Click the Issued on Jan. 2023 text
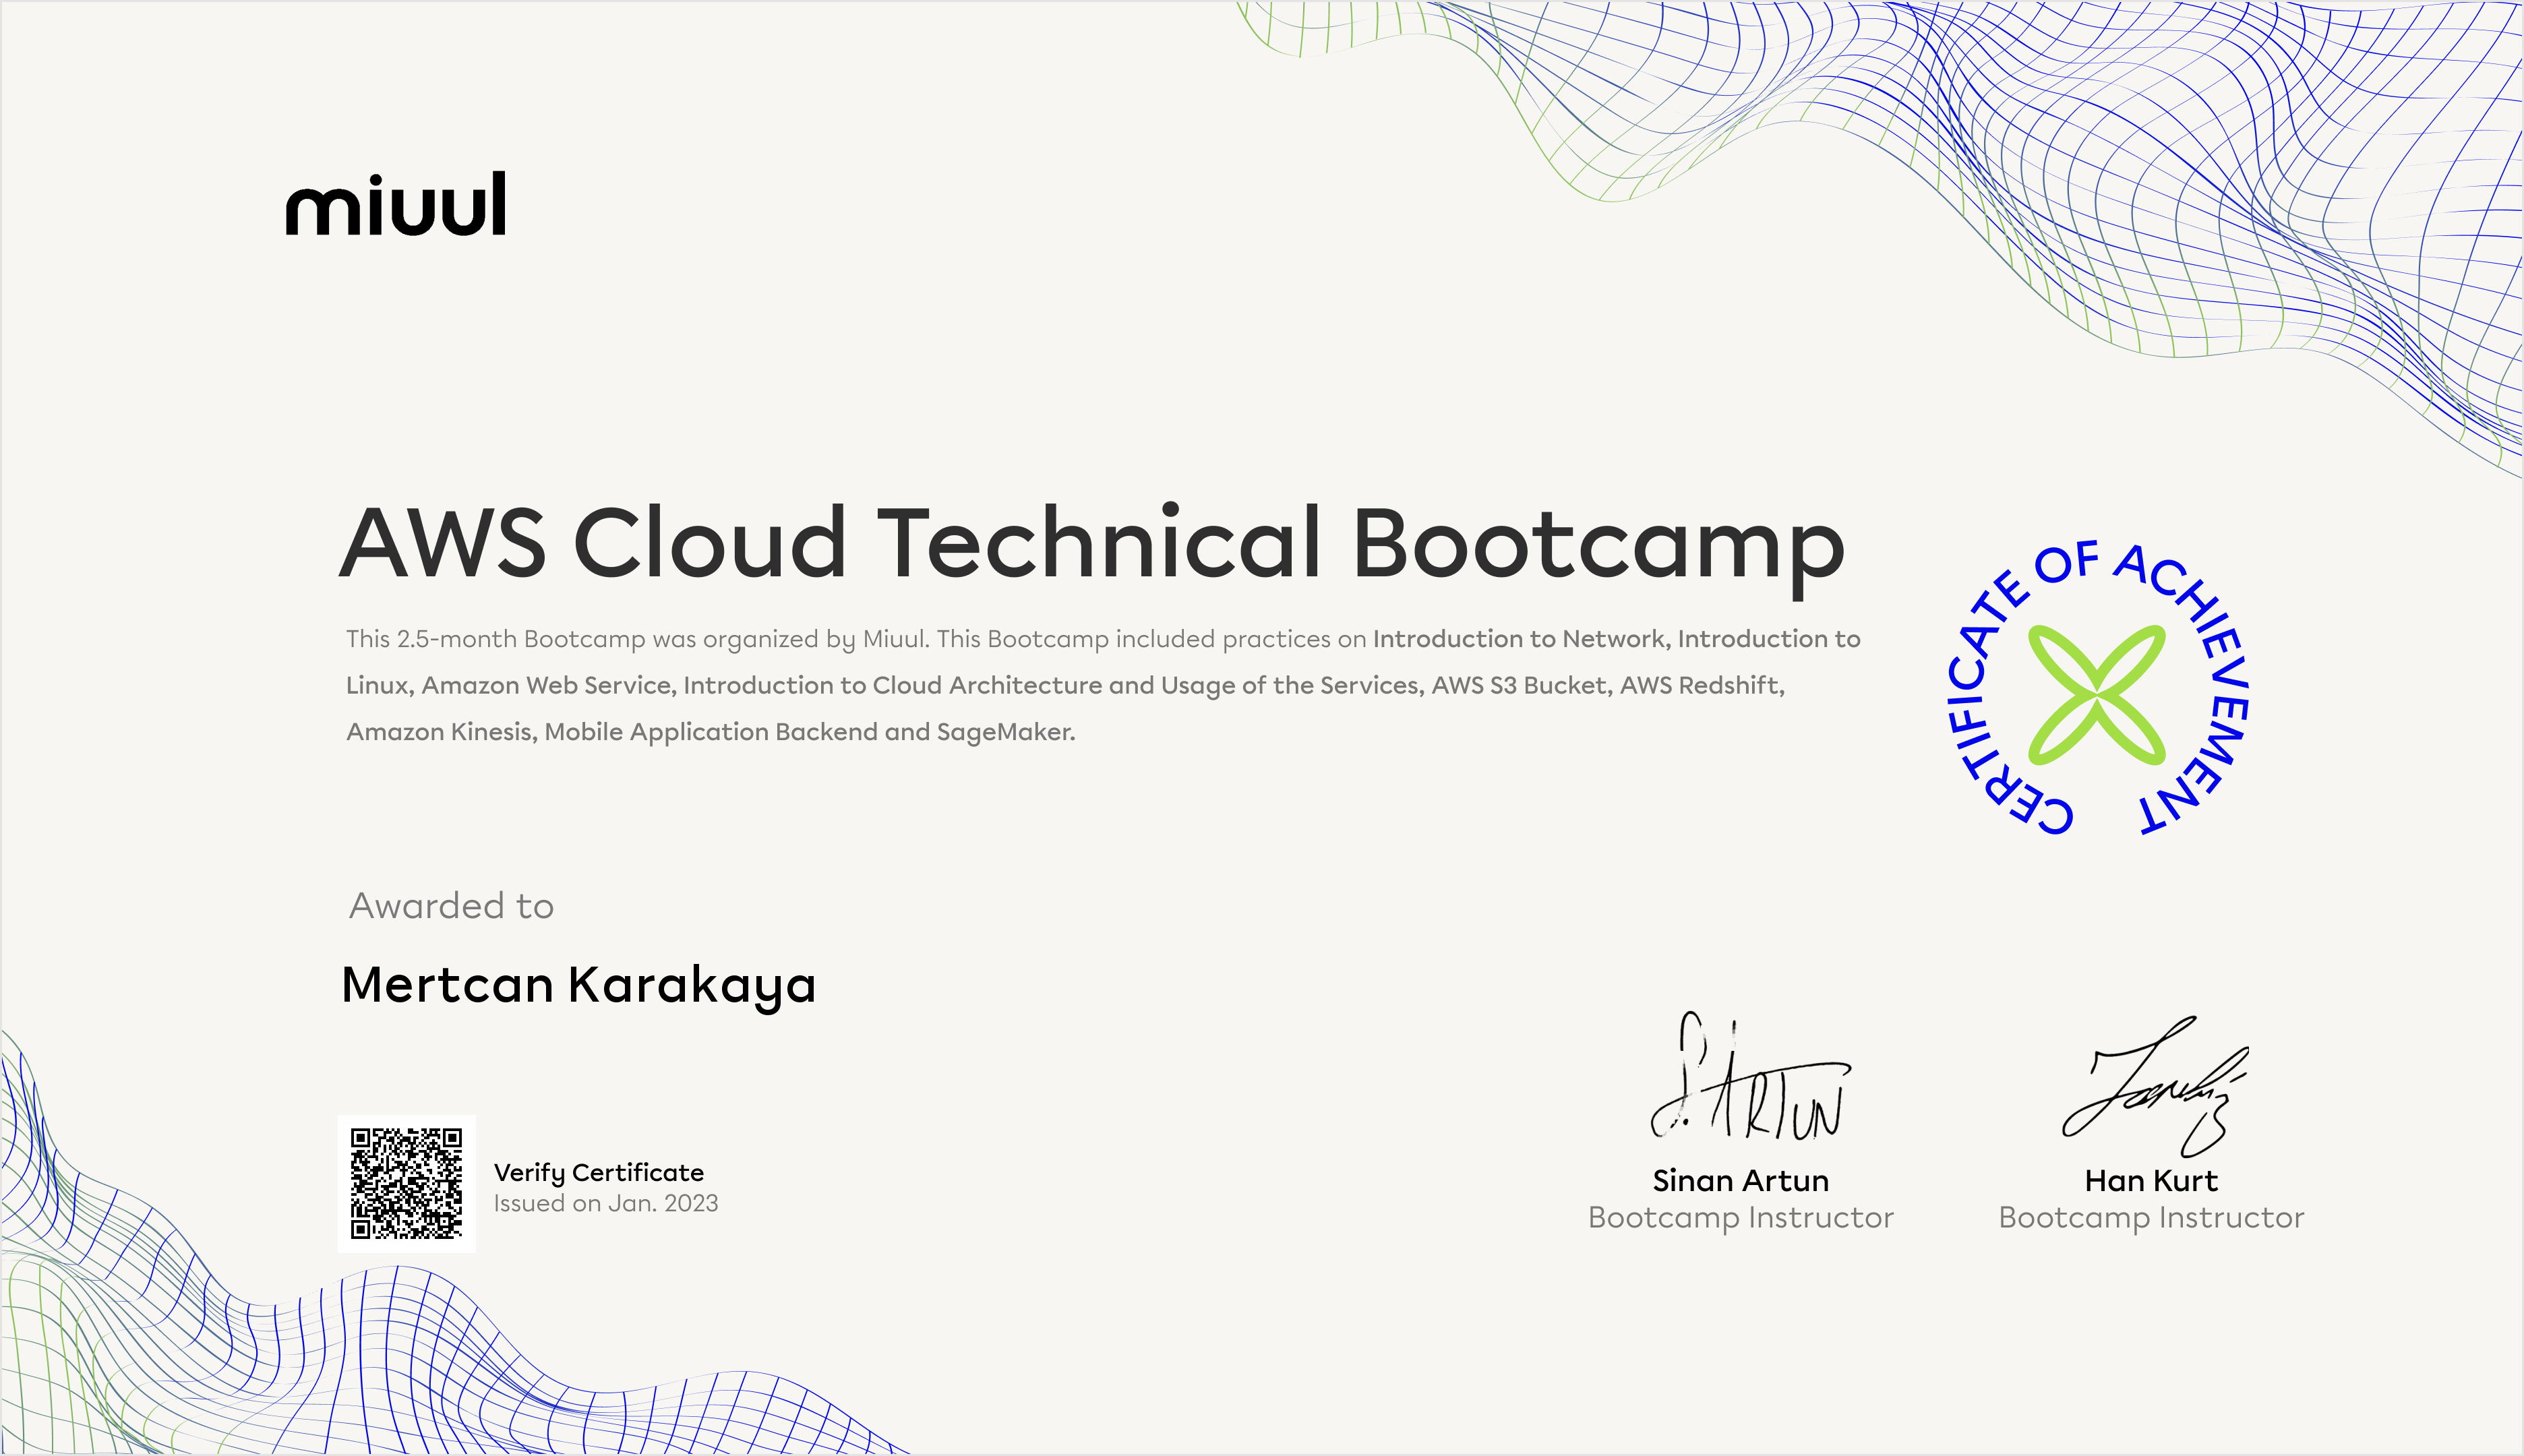 605,1203
